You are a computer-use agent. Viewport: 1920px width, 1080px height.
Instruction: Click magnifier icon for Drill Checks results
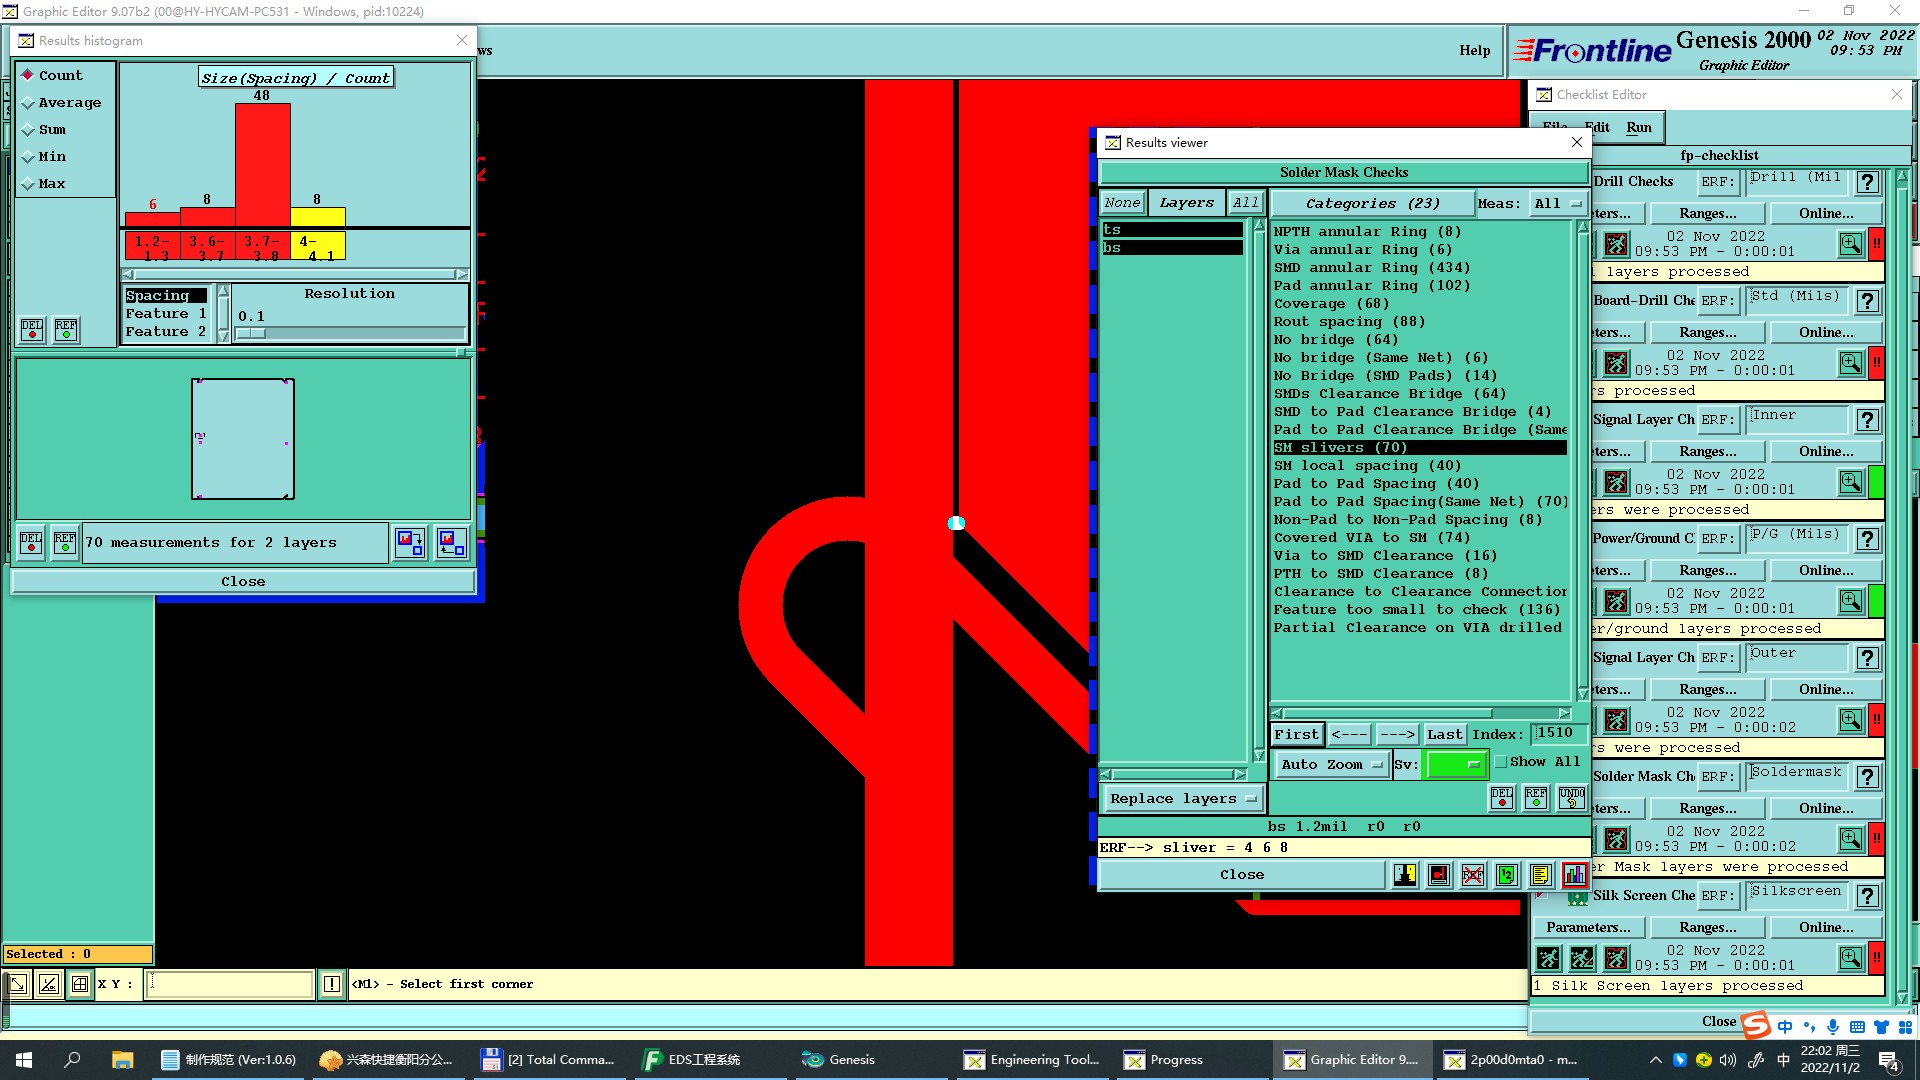1850,244
